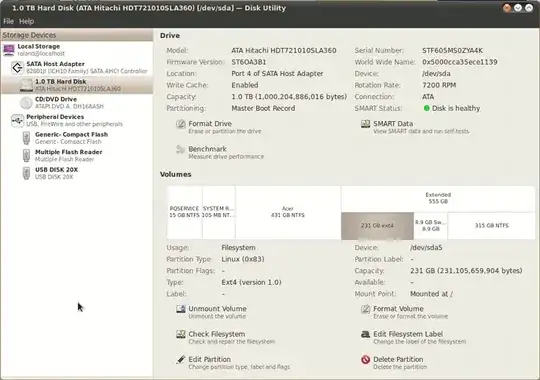Click the Master Boot Record partitioning value
This screenshot has height=380, width=540.
[263, 108]
